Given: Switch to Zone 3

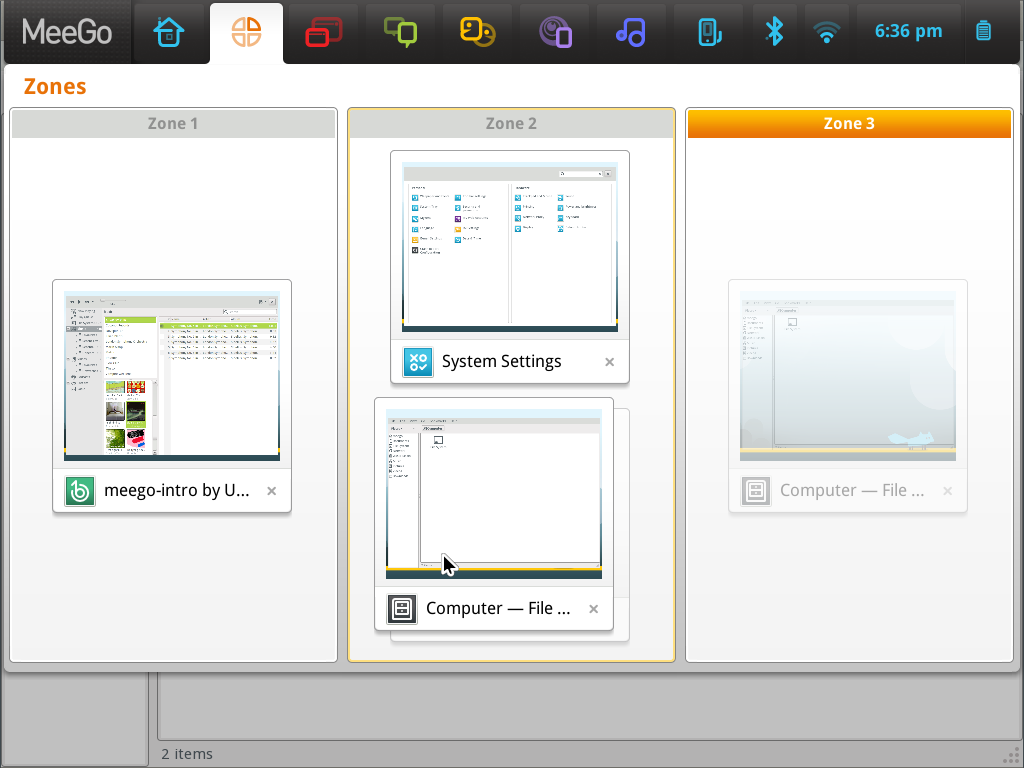Looking at the screenshot, I should pos(849,123).
